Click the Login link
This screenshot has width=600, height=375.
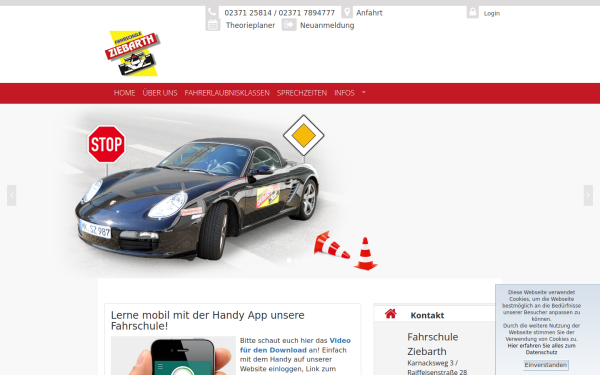tap(492, 13)
